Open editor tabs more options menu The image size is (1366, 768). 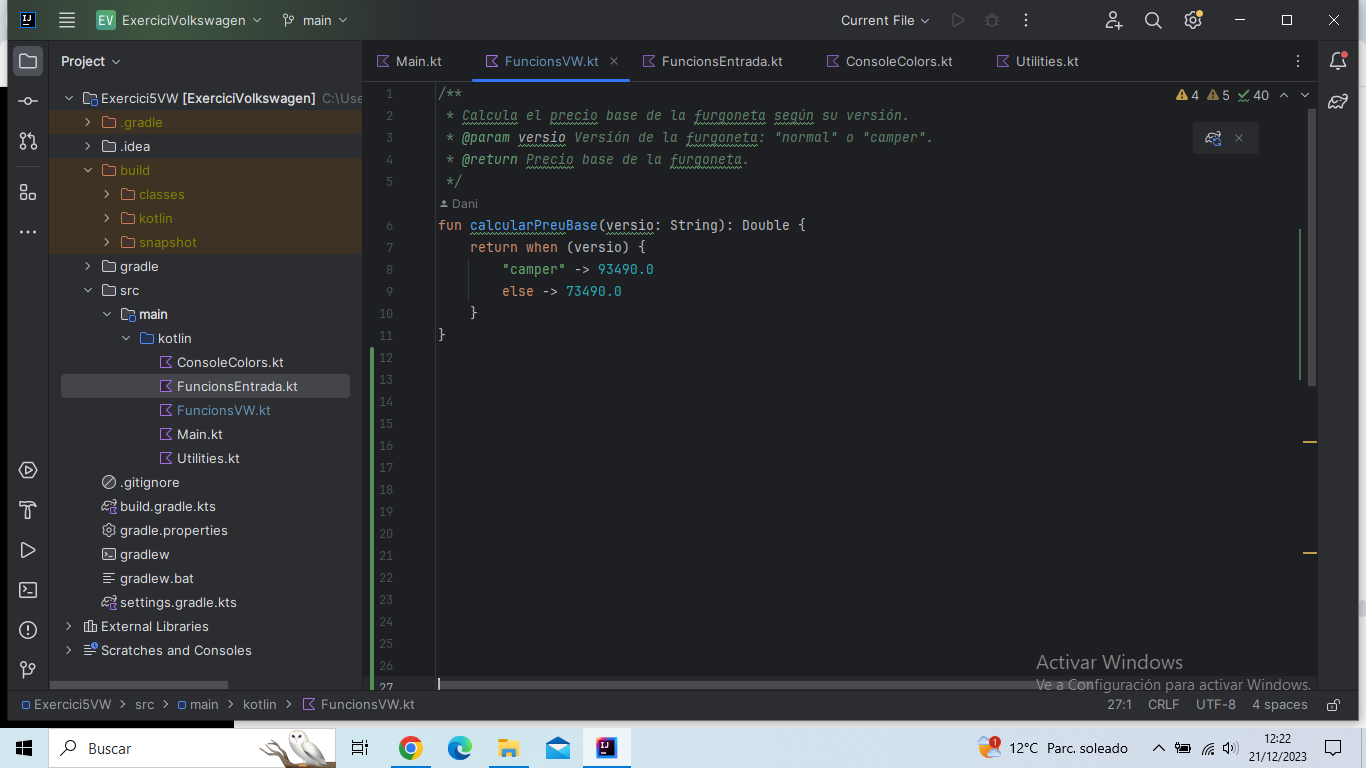tap(1298, 61)
